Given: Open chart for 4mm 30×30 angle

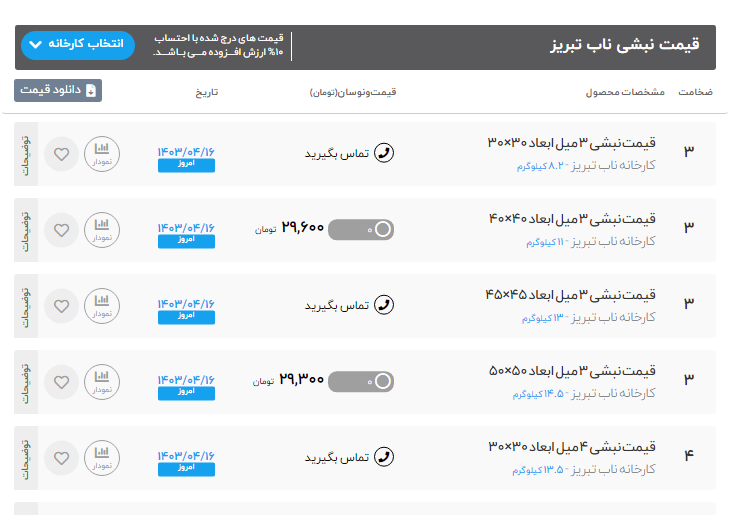Looking at the screenshot, I should coord(101,457).
